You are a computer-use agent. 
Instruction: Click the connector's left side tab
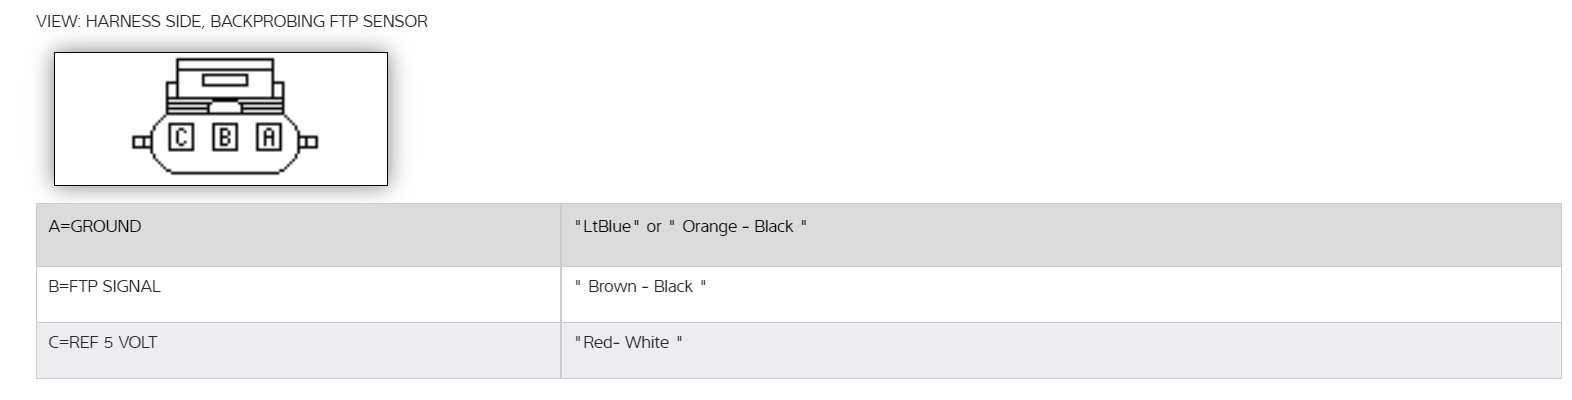point(139,142)
